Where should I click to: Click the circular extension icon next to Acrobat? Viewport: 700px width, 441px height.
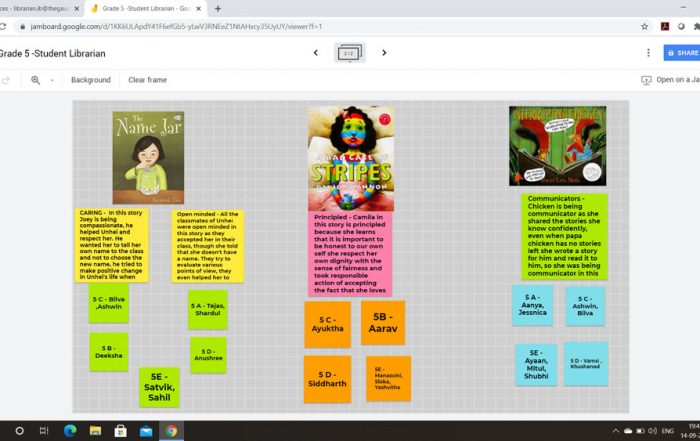tap(681, 26)
